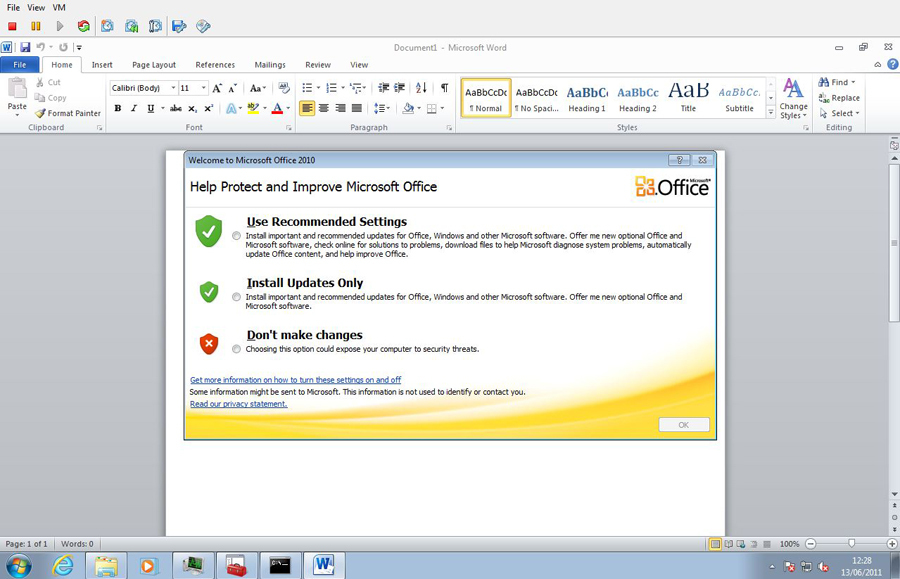Screen dimensions: 900x579
Task: Toggle Italic formatting in the ribbon
Action: (134, 108)
